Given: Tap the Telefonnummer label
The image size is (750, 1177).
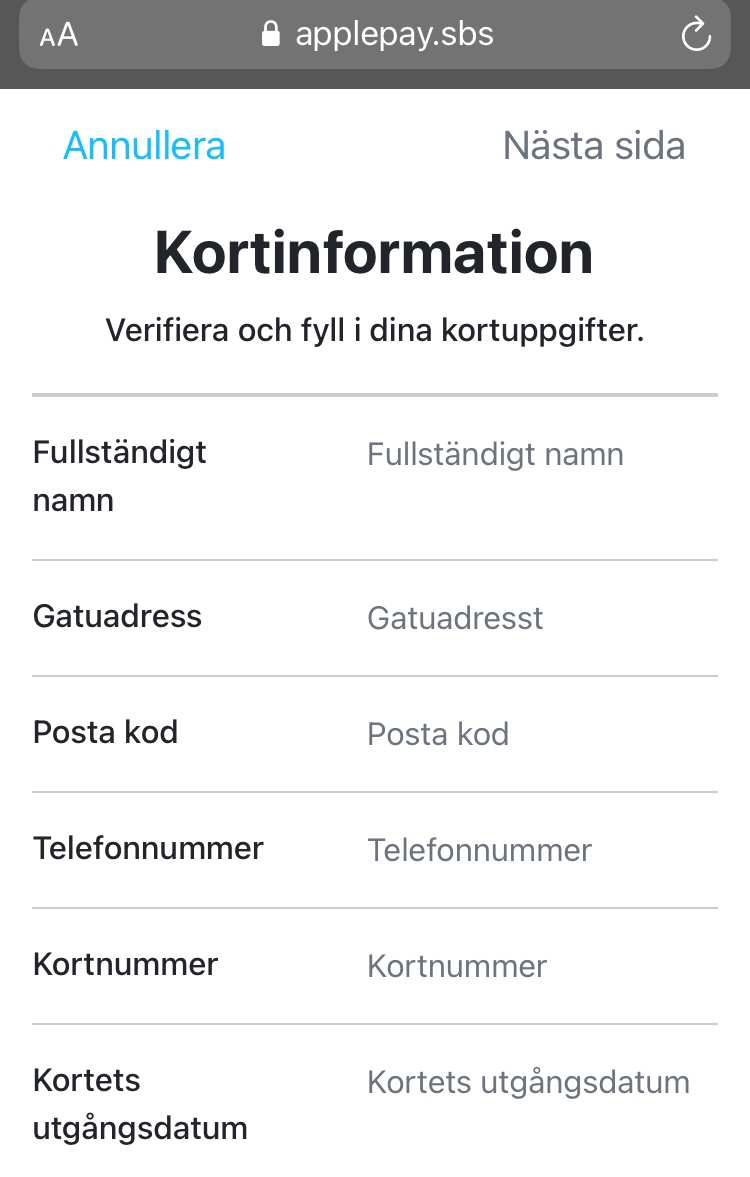Looking at the screenshot, I should (x=148, y=848).
